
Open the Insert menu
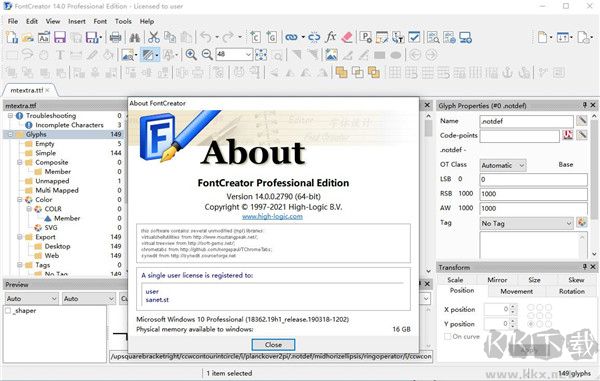(77, 21)
